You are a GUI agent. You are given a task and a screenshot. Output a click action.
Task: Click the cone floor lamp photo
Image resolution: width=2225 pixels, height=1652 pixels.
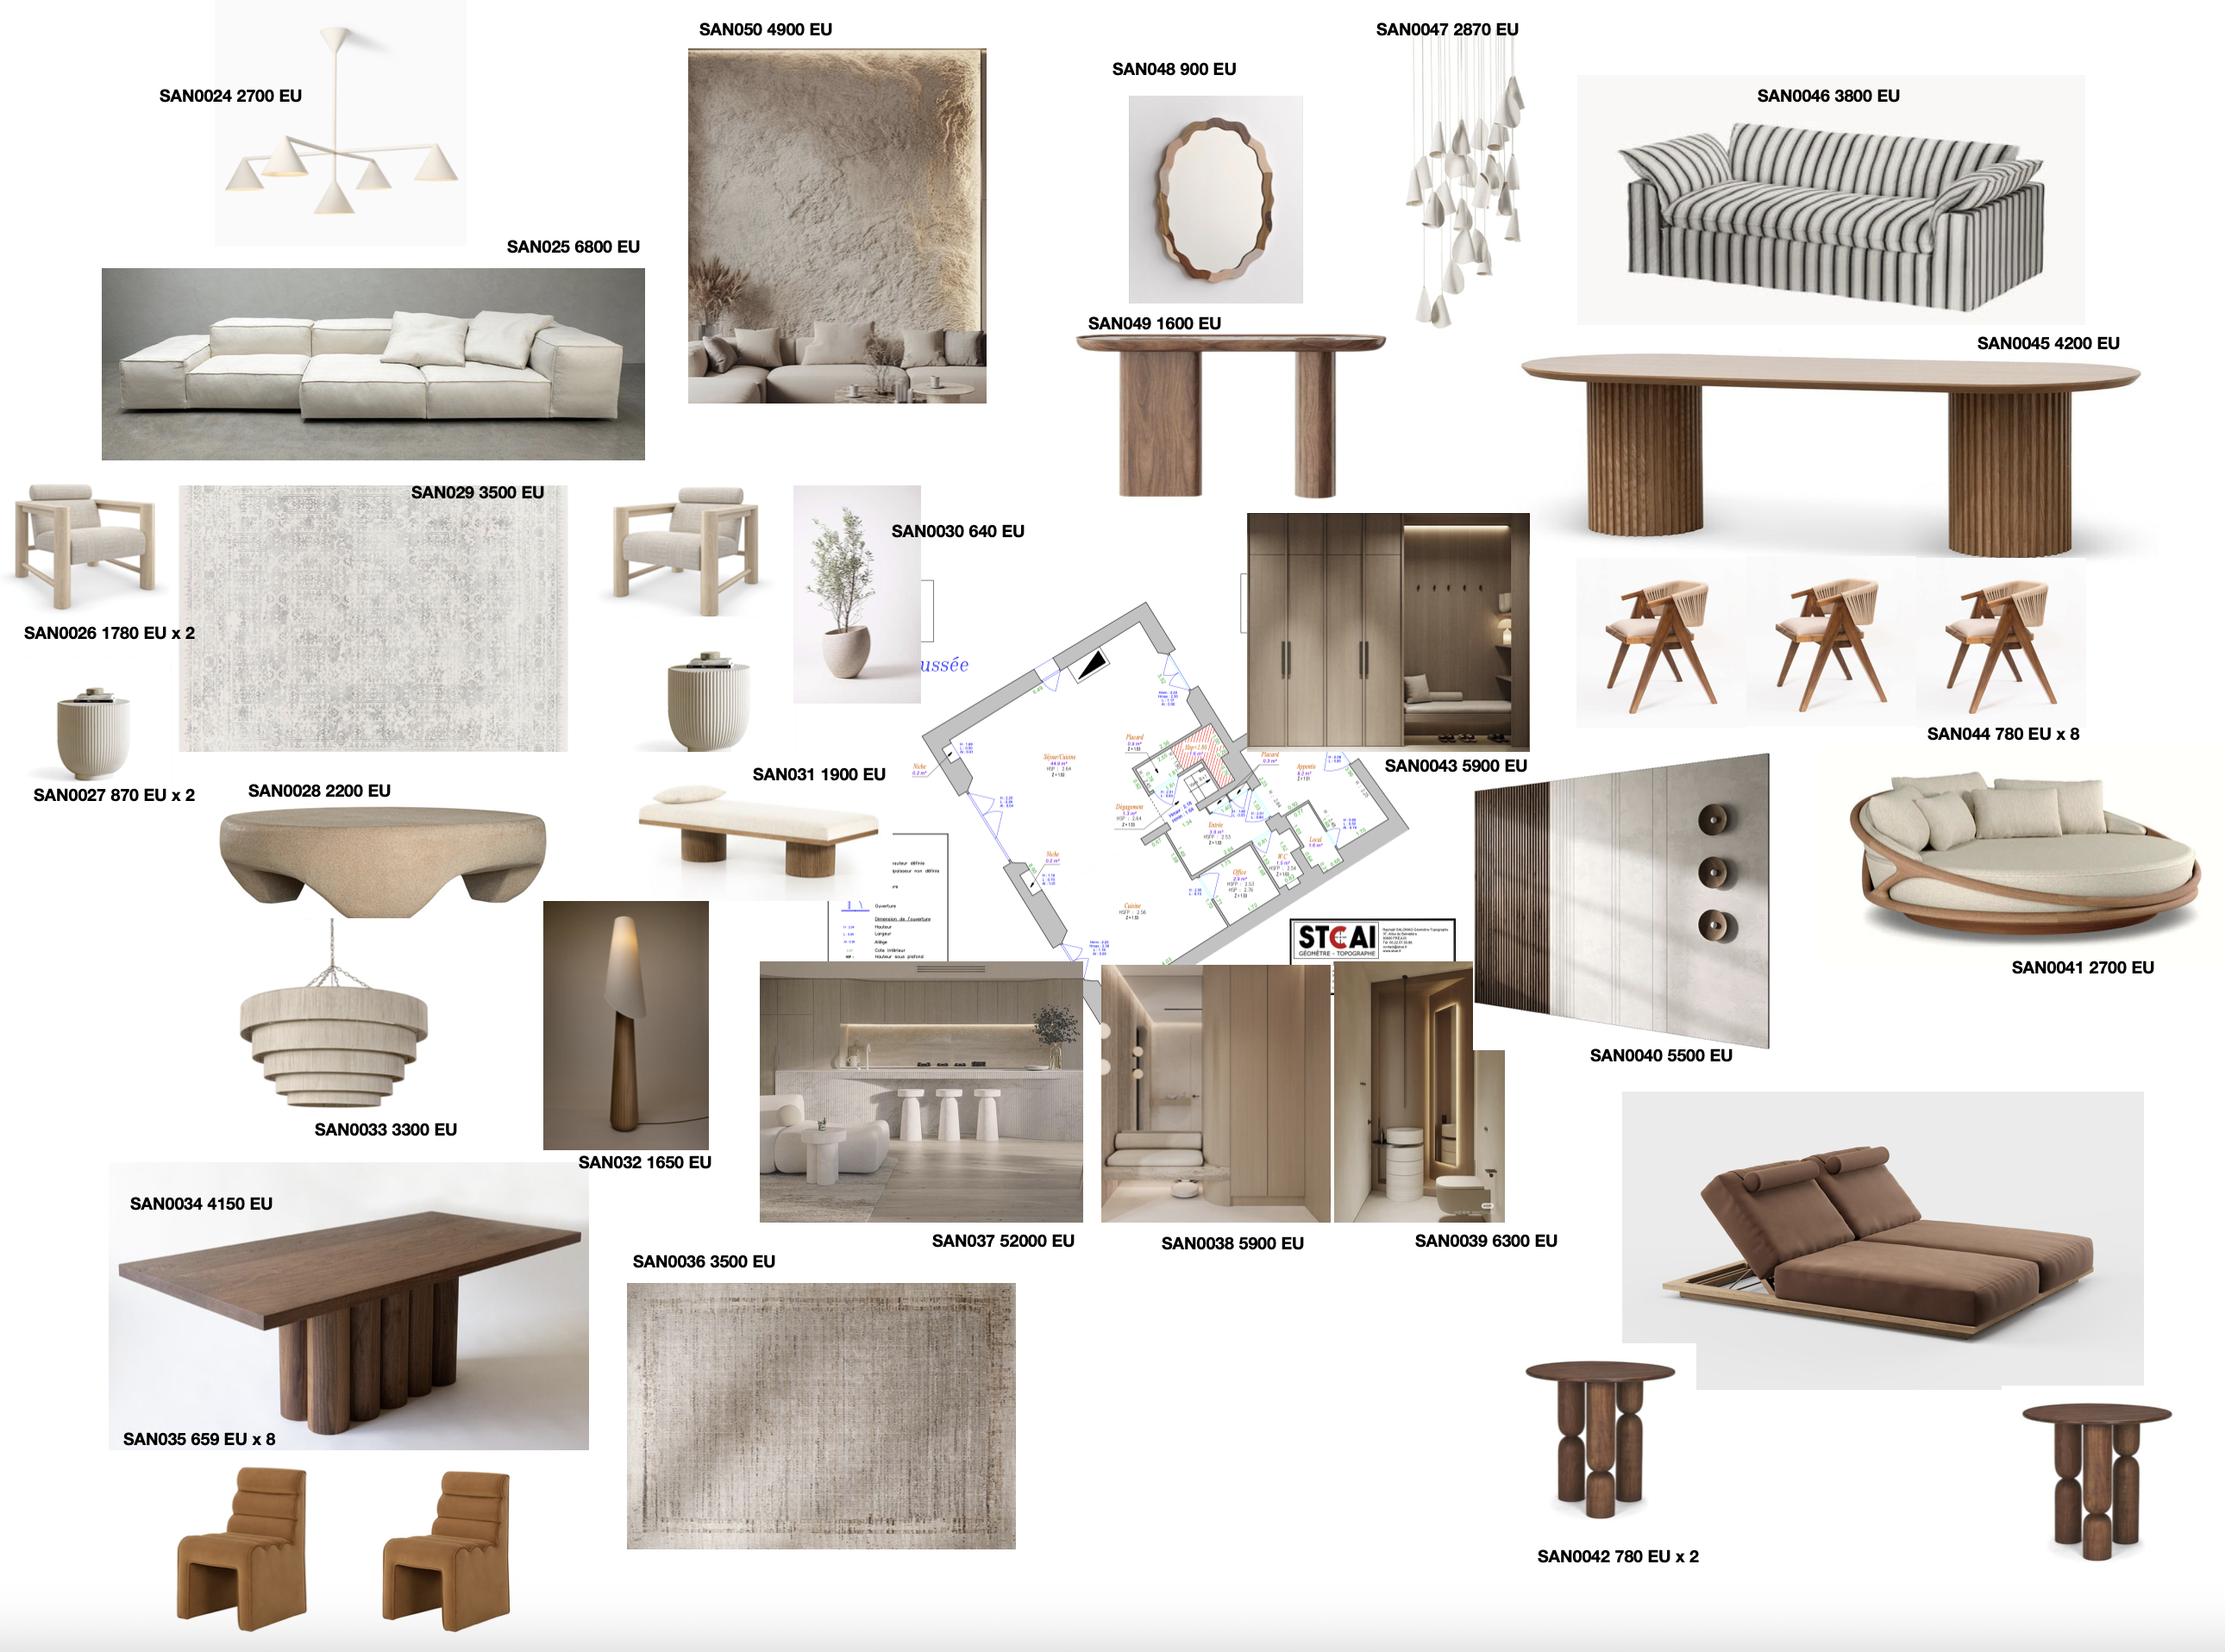point(625,1025)
